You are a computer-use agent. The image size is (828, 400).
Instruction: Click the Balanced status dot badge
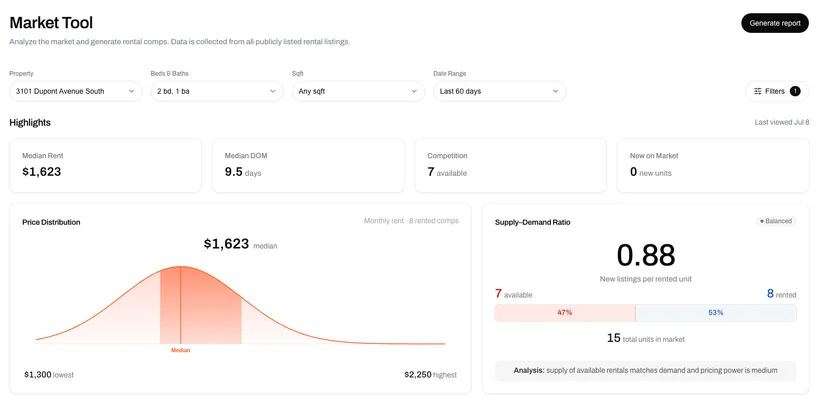click(x=776, y=221)
